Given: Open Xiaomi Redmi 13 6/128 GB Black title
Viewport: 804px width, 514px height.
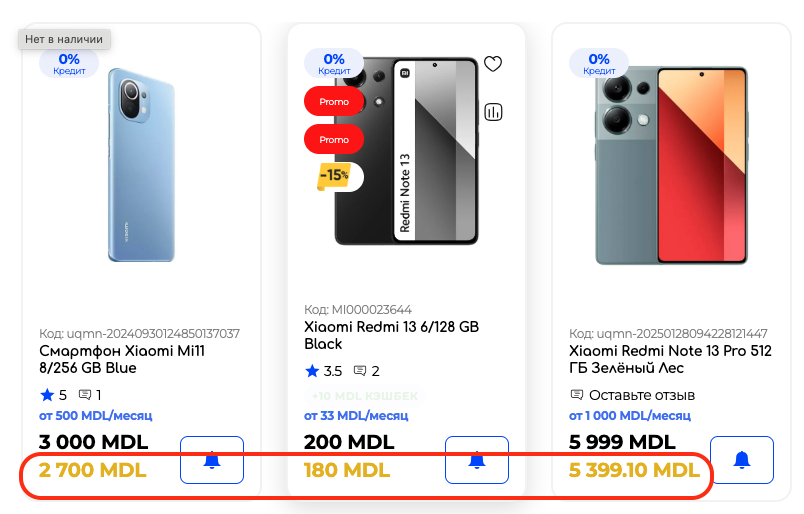Looking at the screenshot, I should tap(391, 335).
